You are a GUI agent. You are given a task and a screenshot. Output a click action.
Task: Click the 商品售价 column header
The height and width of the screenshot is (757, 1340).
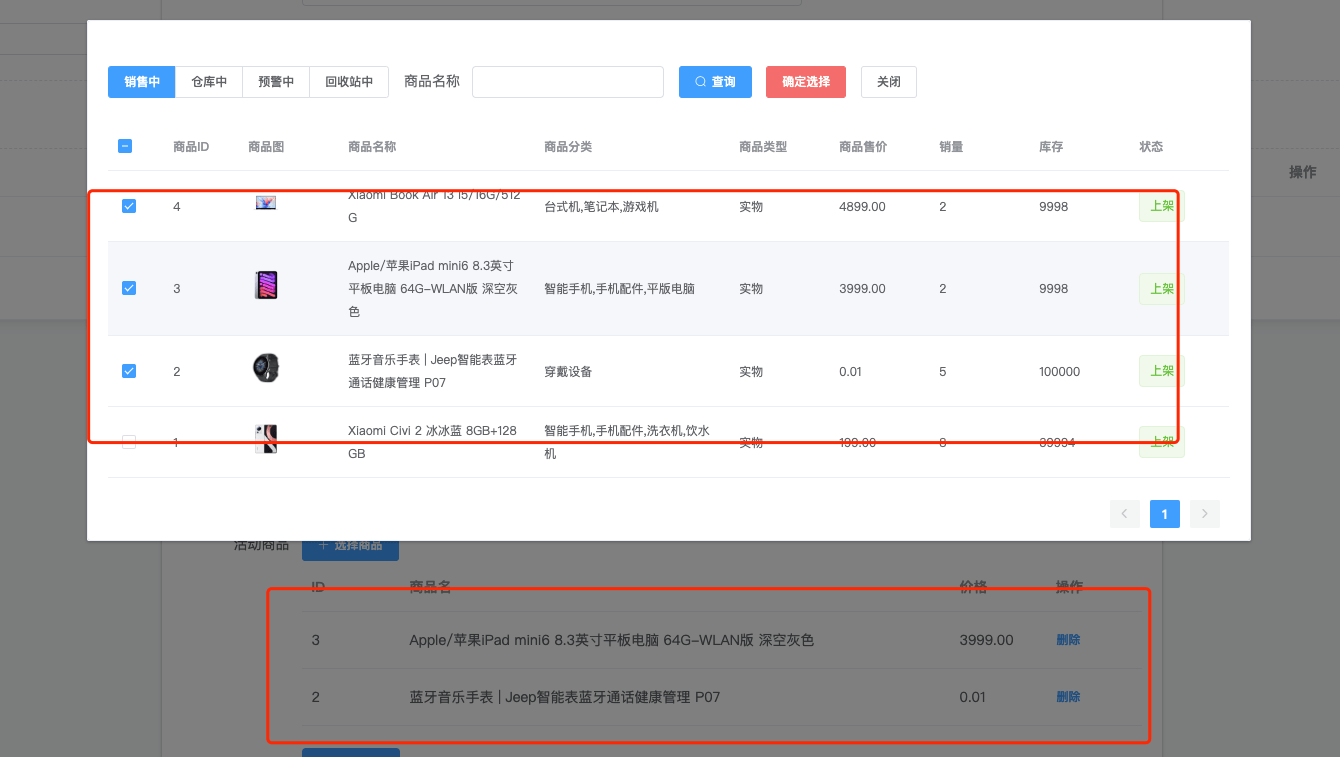pyautogui.click(x=863, y=147)
